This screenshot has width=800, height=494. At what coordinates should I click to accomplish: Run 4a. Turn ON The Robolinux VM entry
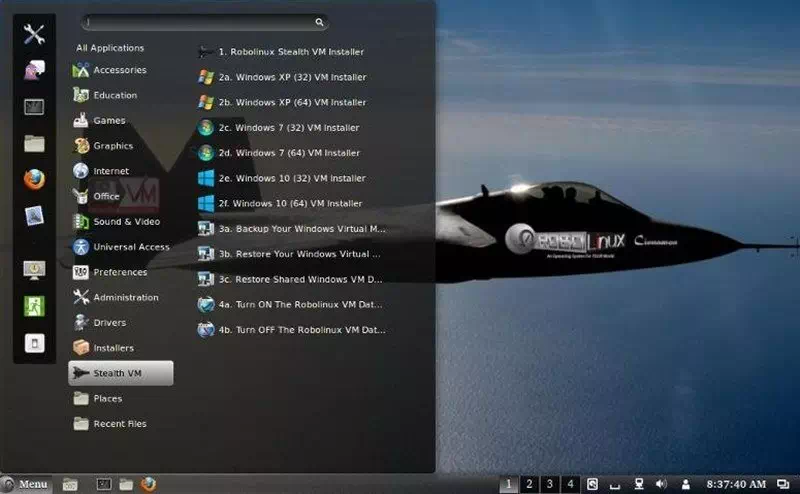(x=290, y=304)
